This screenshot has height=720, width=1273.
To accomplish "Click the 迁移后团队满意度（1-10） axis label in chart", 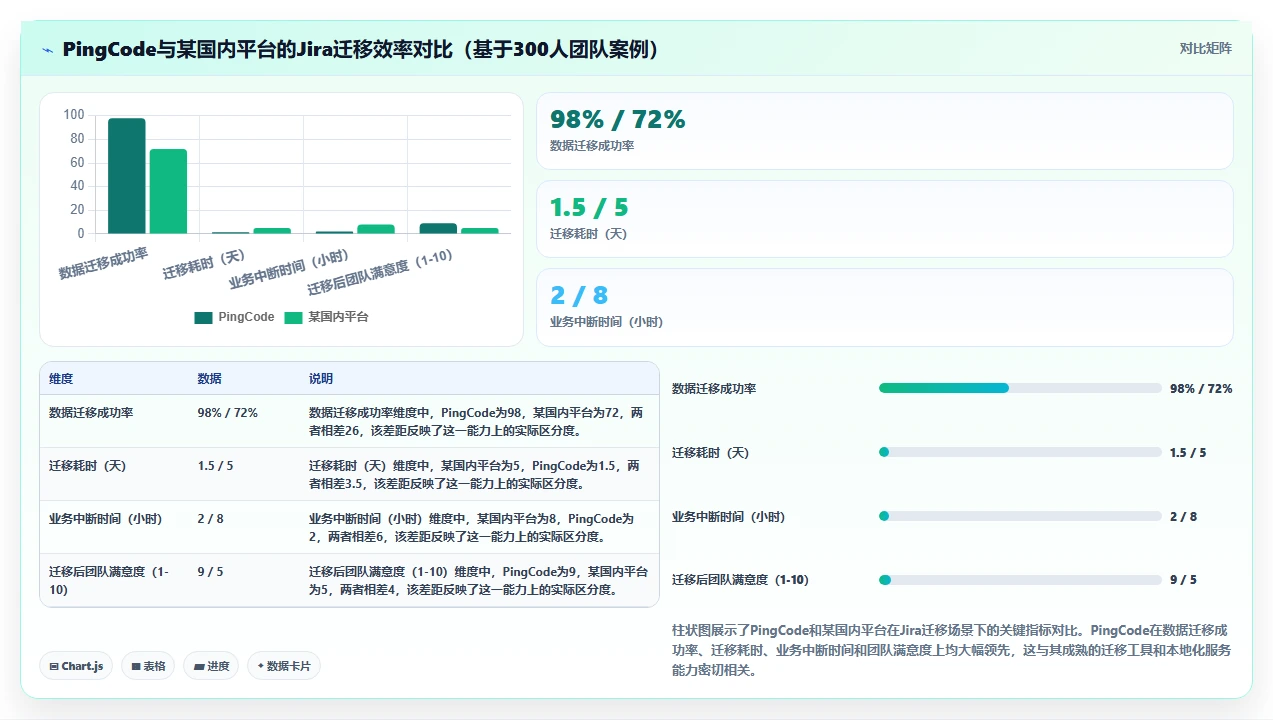I will [x=380, y=272].
